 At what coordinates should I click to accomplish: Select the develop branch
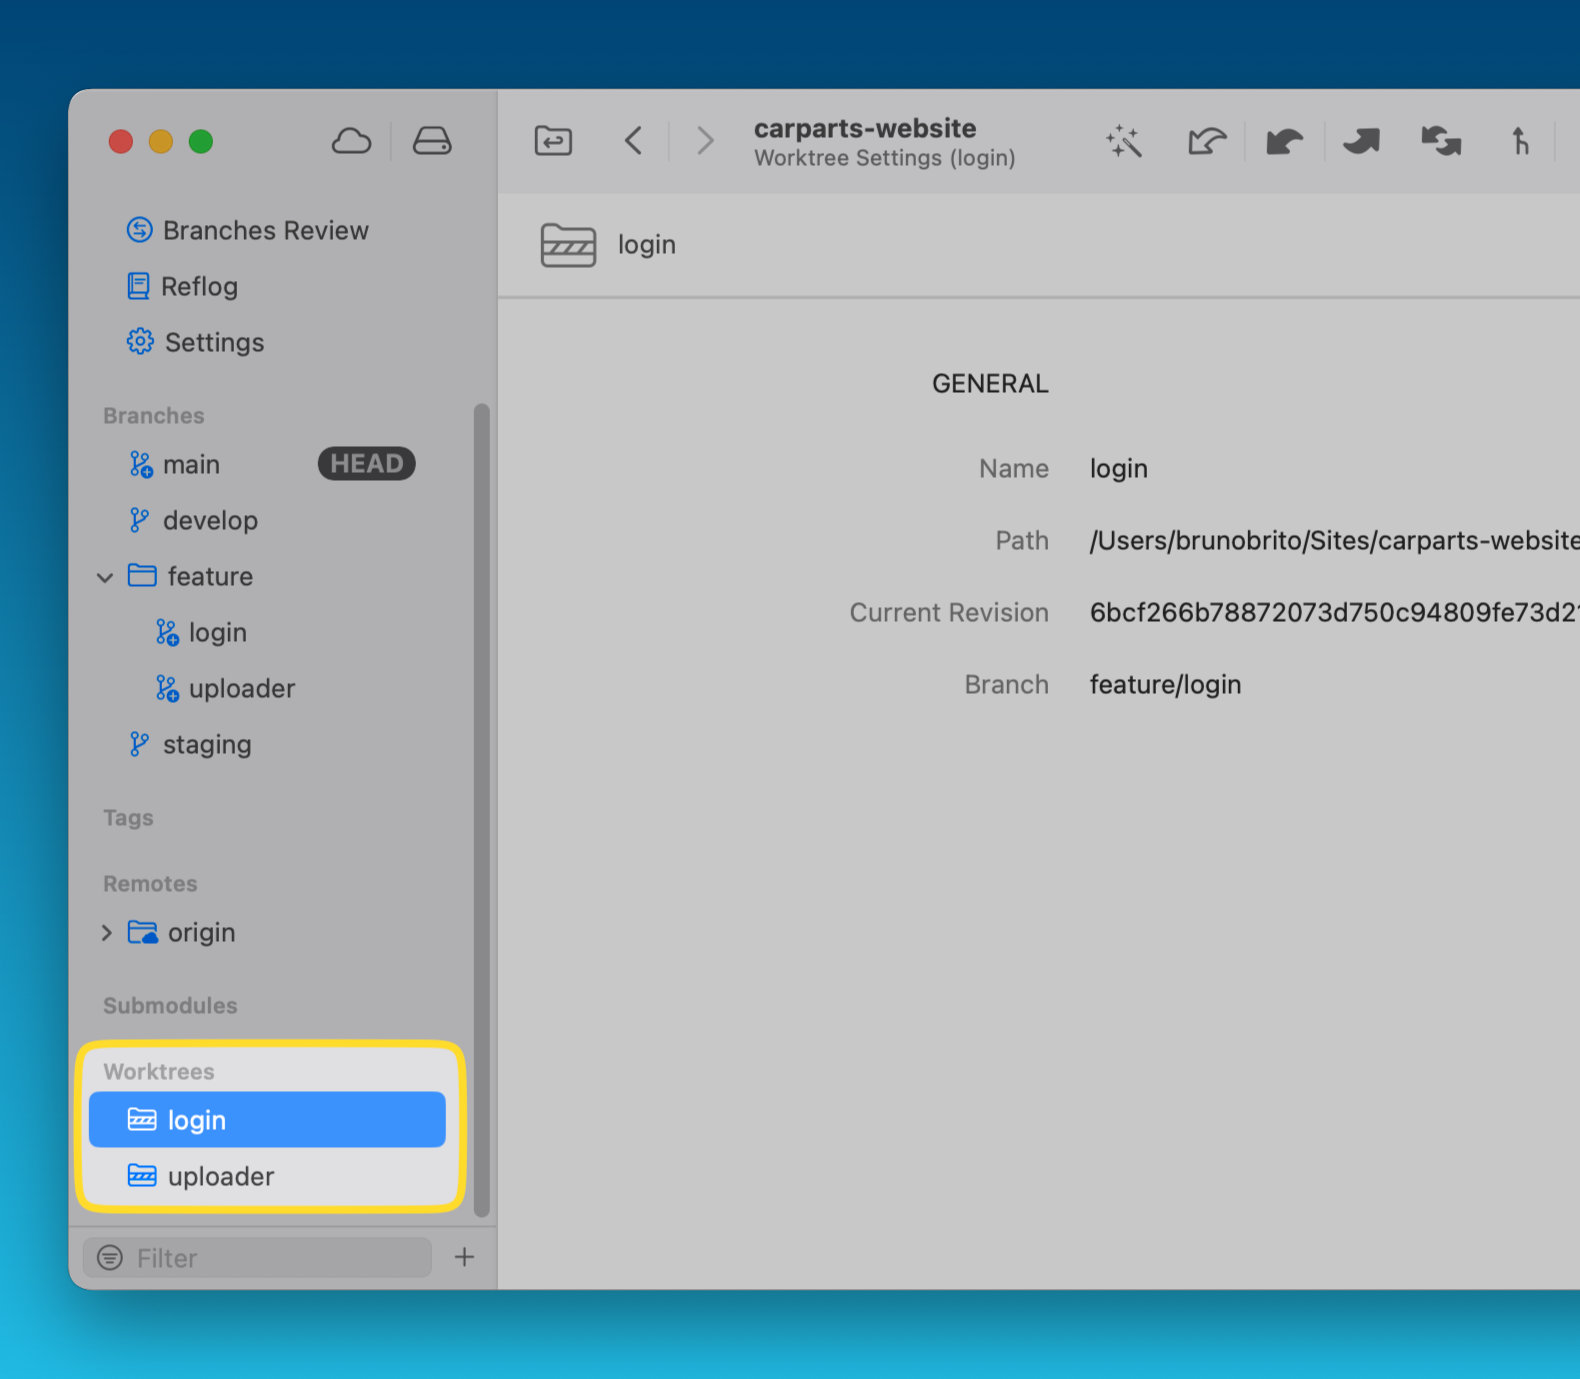(210, 521)
